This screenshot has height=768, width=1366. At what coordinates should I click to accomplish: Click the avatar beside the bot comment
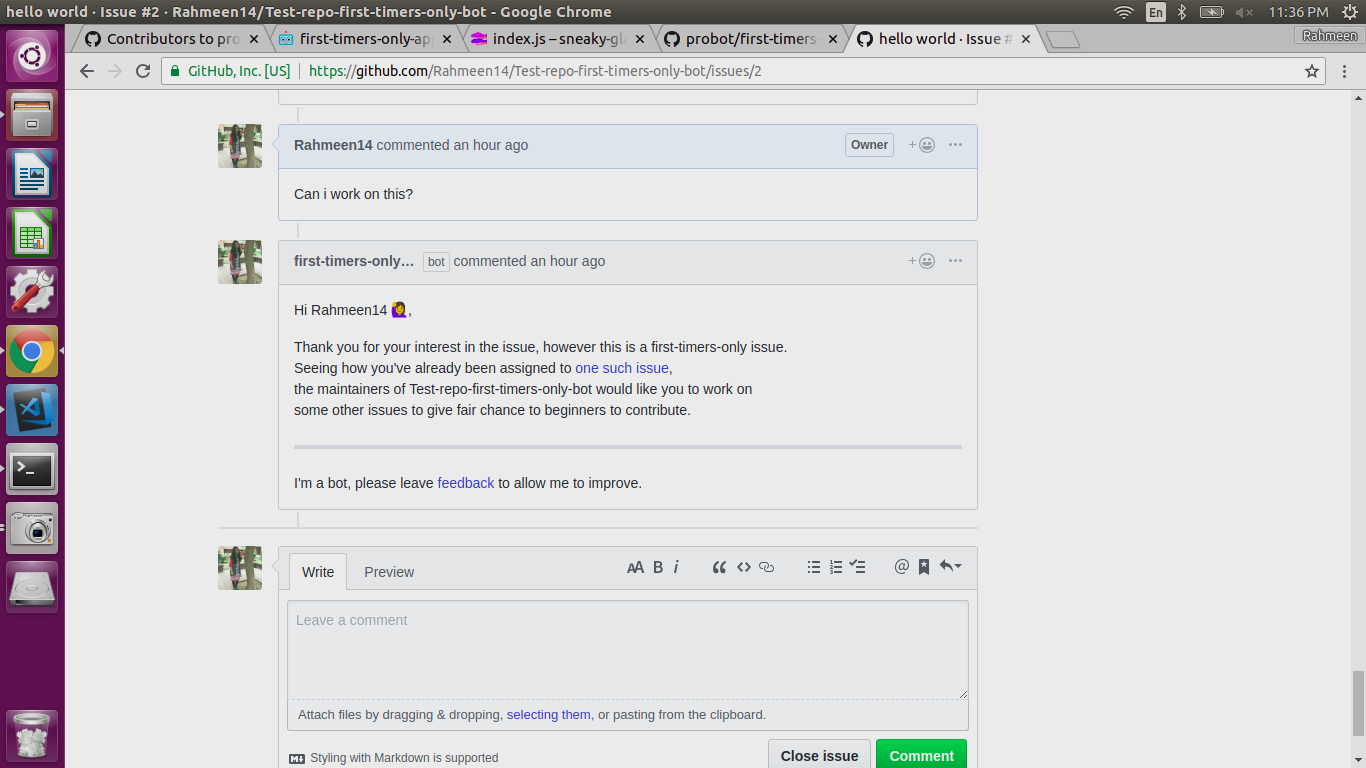[240, 262]
